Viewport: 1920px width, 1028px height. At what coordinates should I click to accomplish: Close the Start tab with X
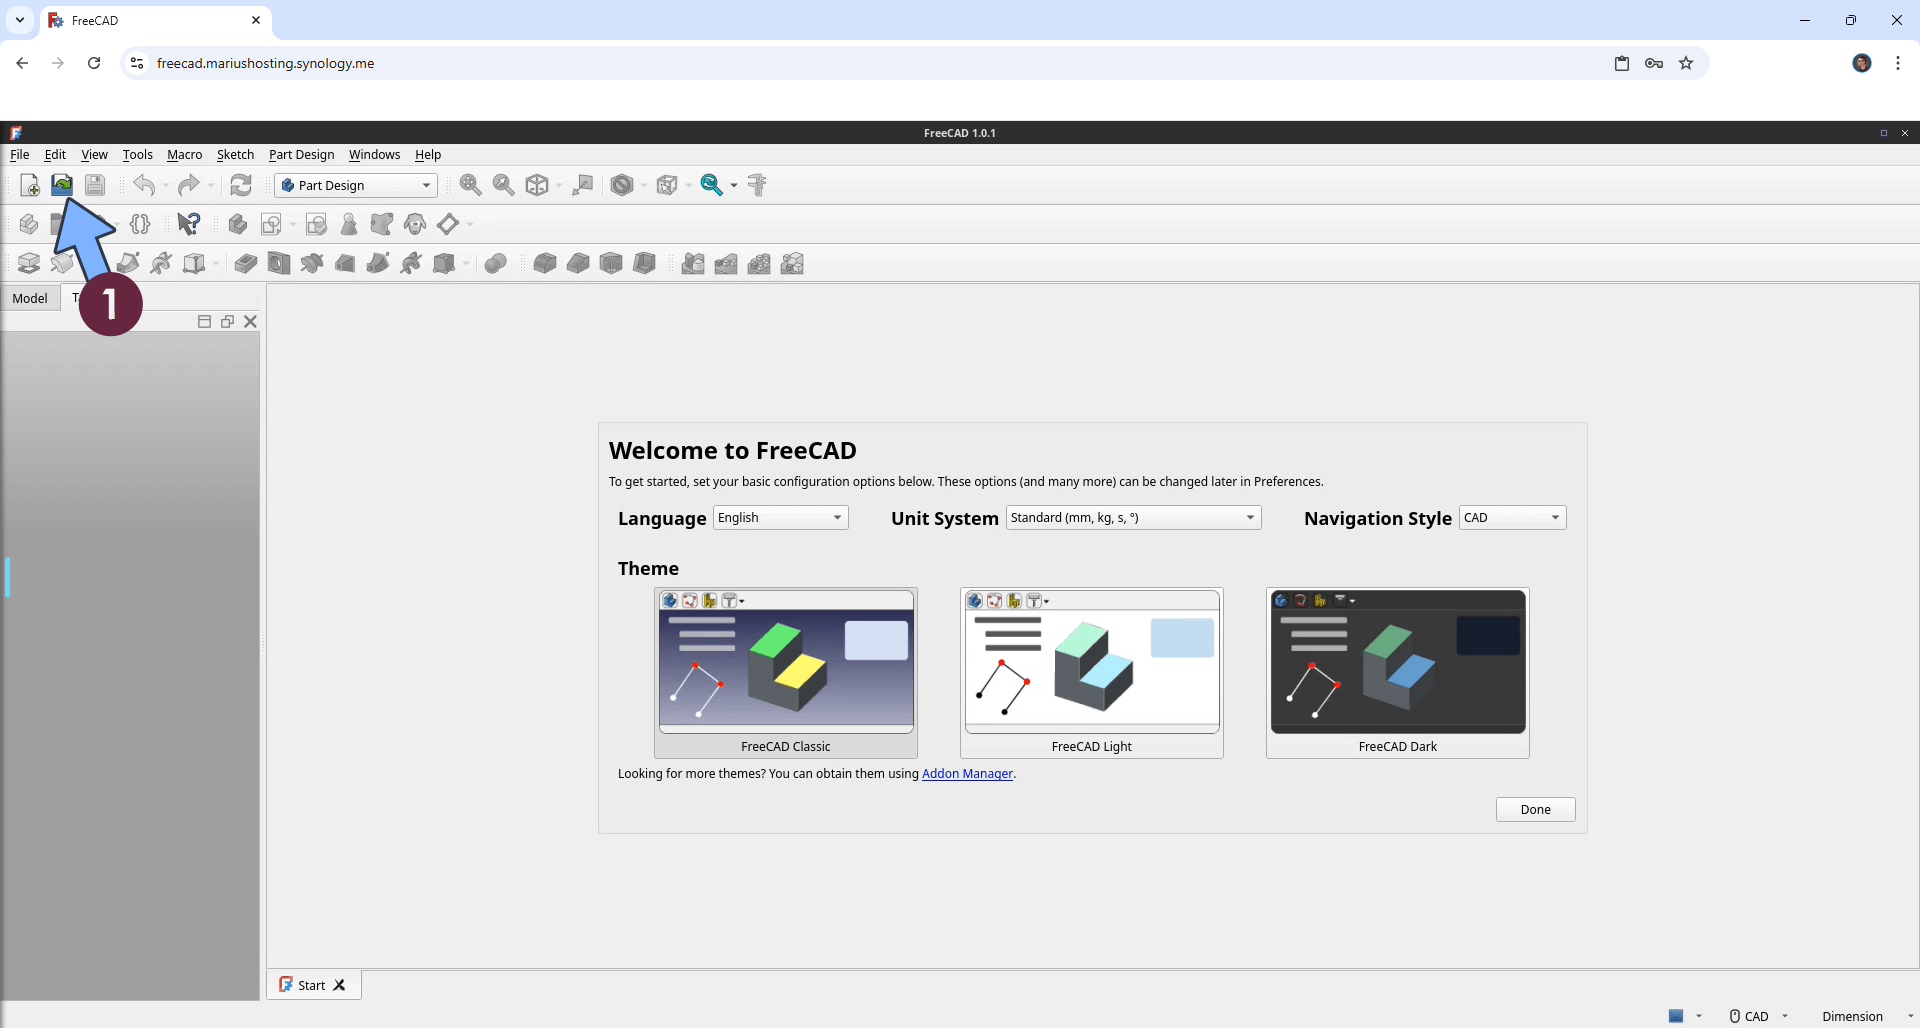339,985
